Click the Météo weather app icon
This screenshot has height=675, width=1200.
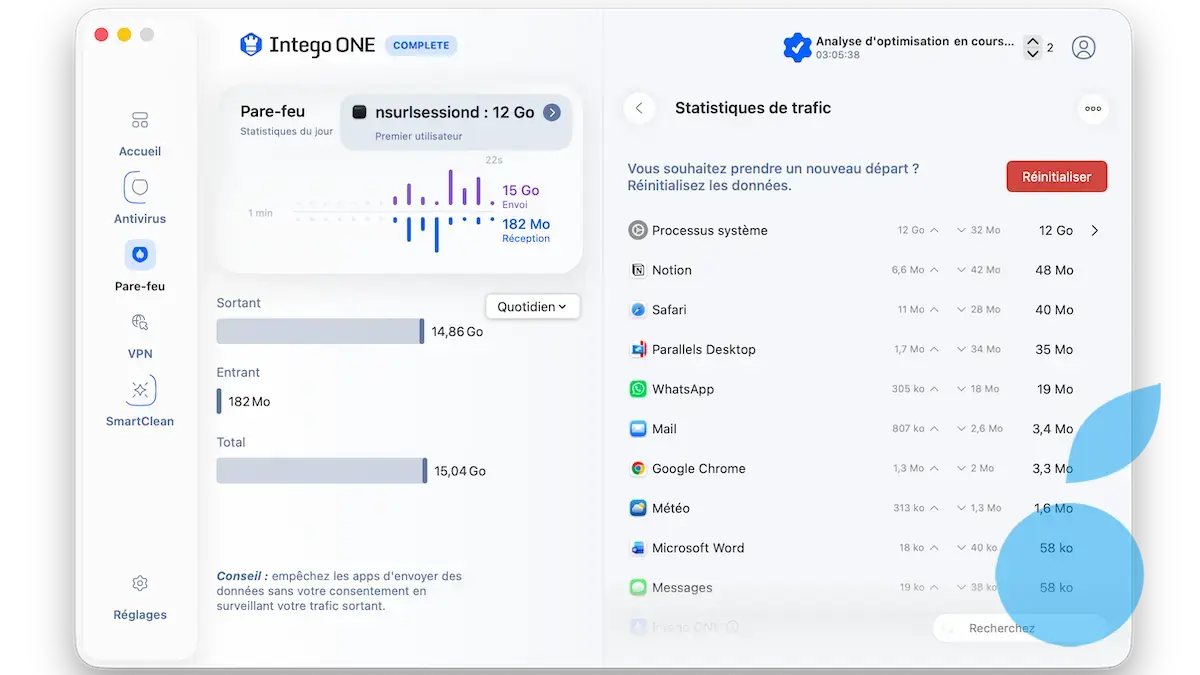[638, 508]
